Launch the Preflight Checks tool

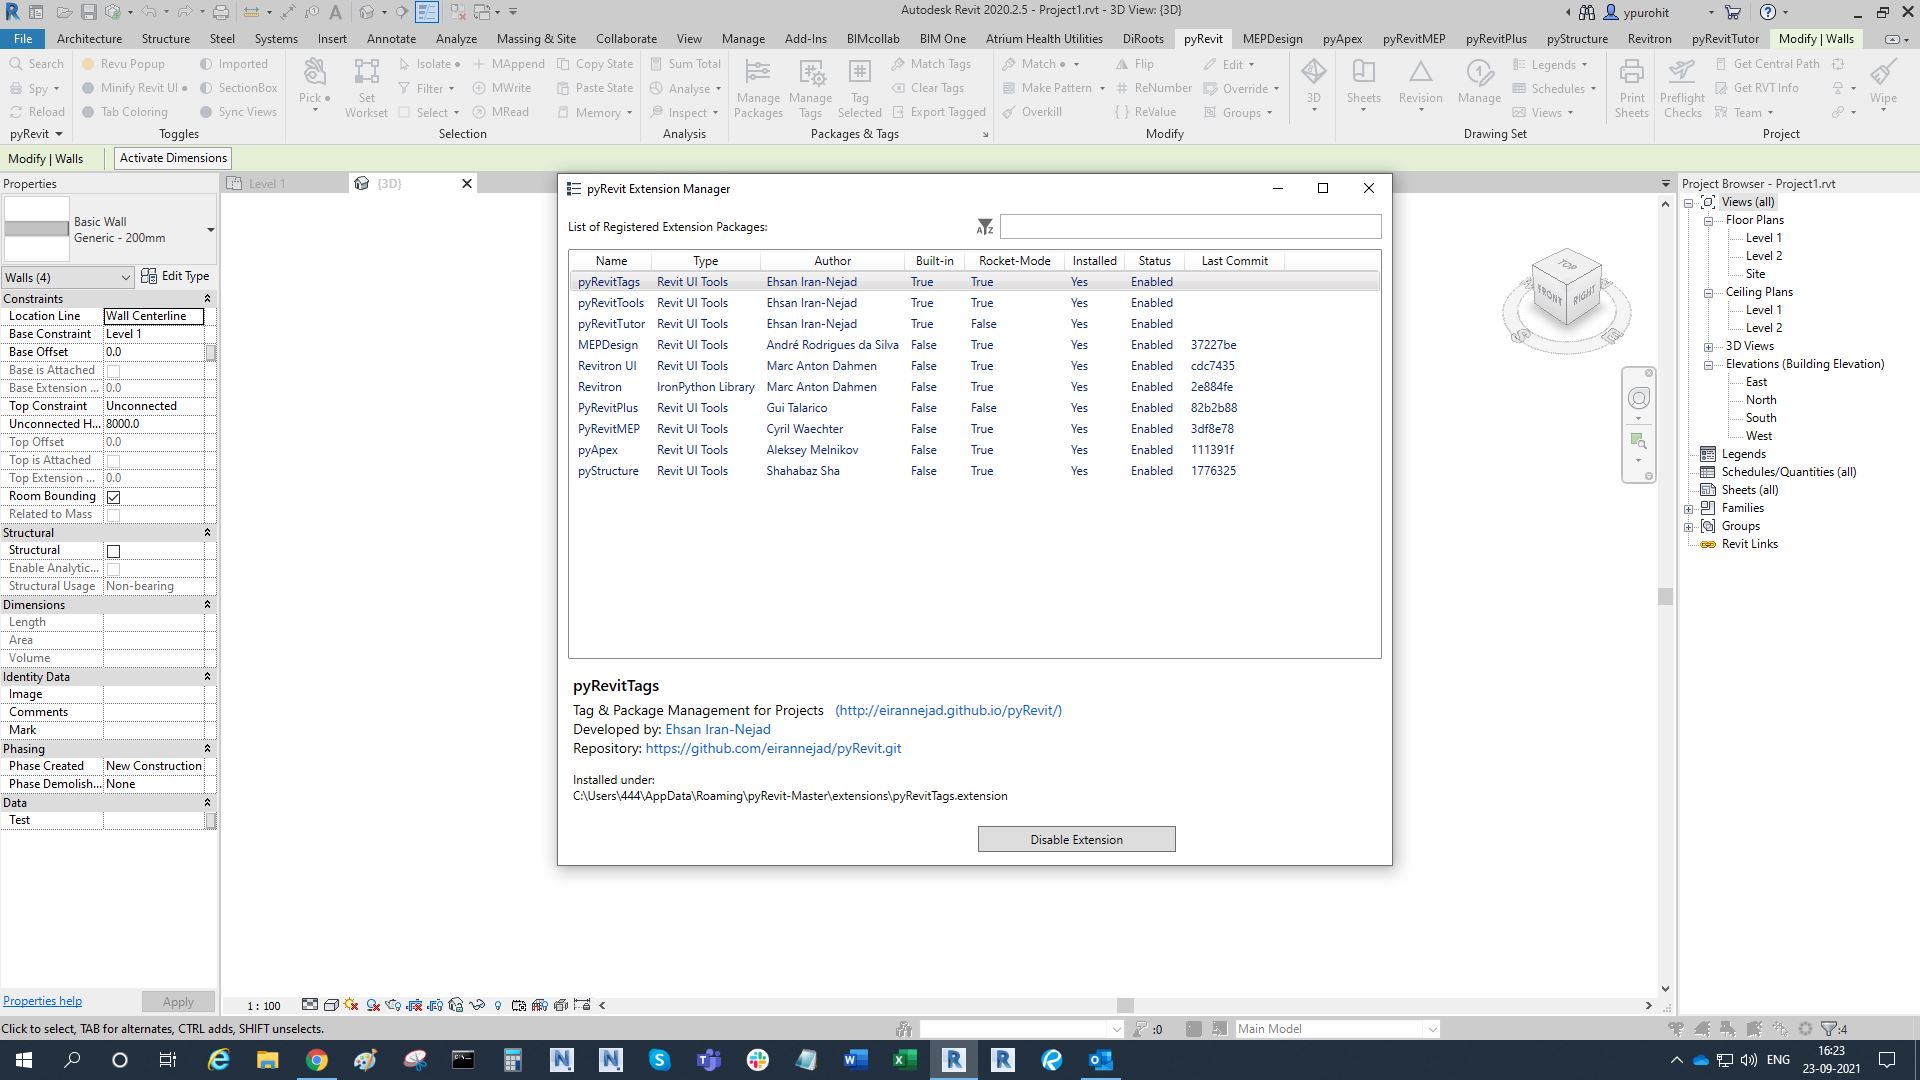click(1682, 88)
